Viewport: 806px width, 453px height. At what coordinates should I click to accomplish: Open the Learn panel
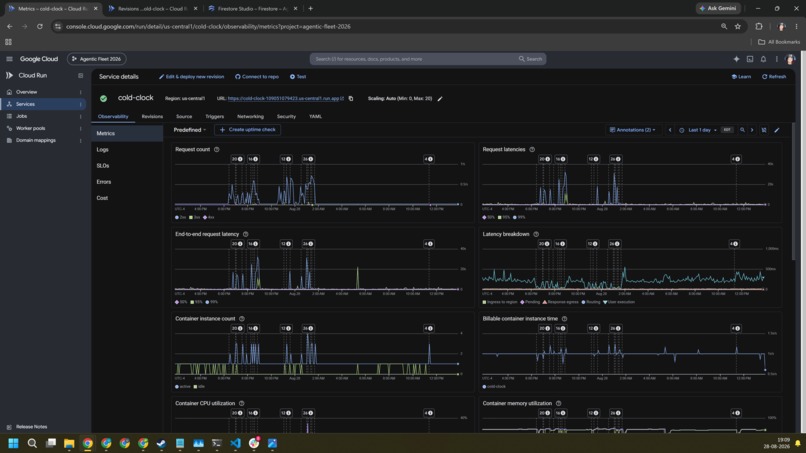coord(741,77)
